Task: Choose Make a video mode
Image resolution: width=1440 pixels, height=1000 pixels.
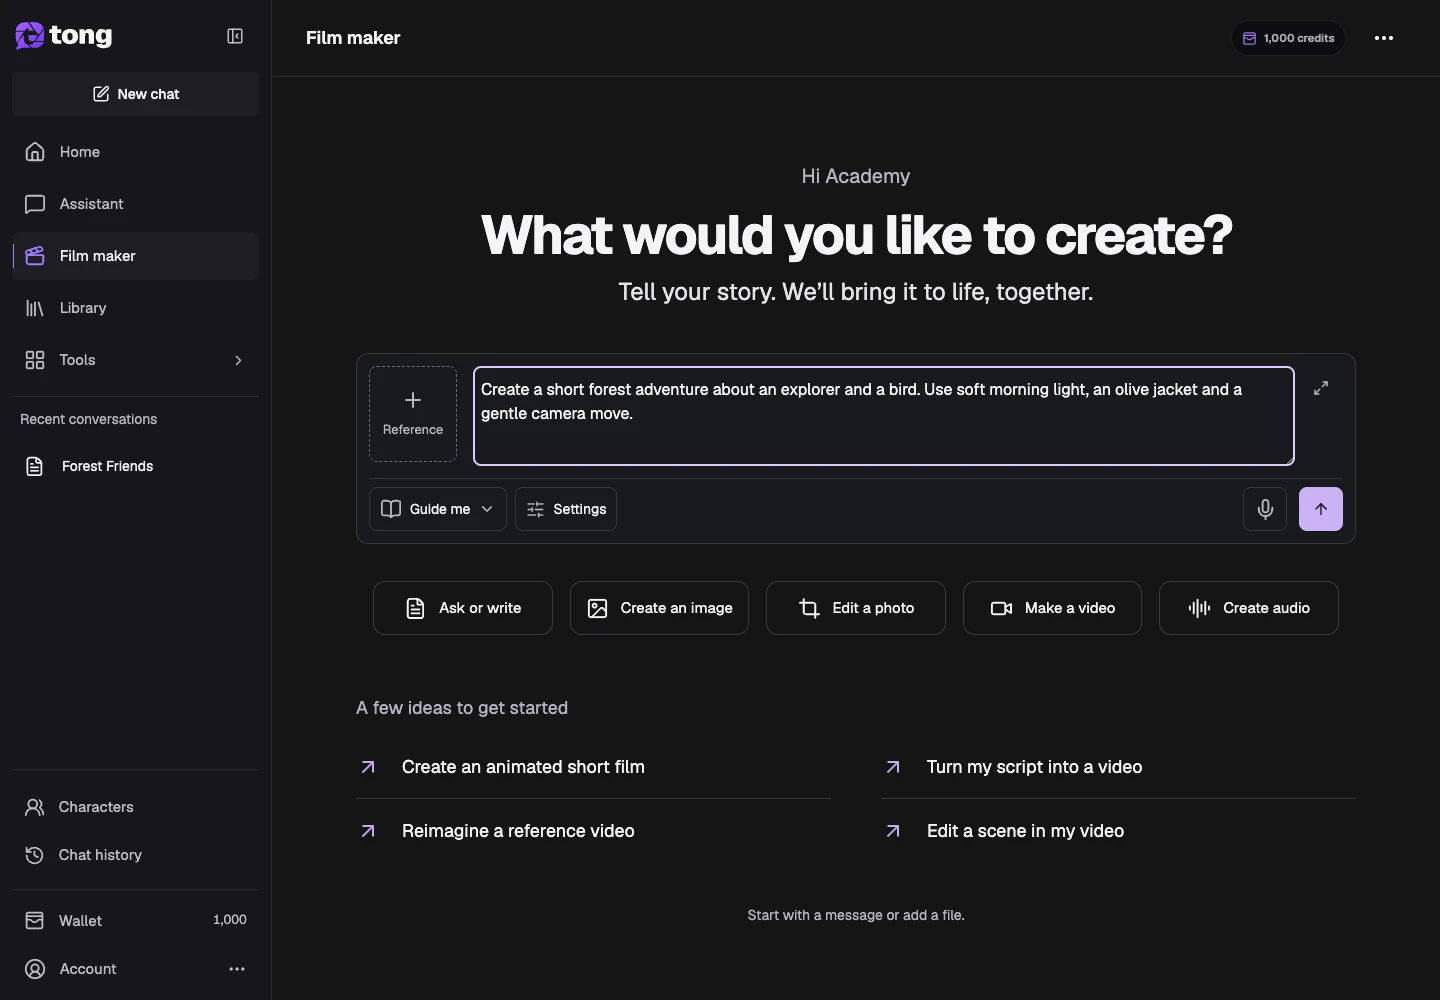Action: (1052, 608)
